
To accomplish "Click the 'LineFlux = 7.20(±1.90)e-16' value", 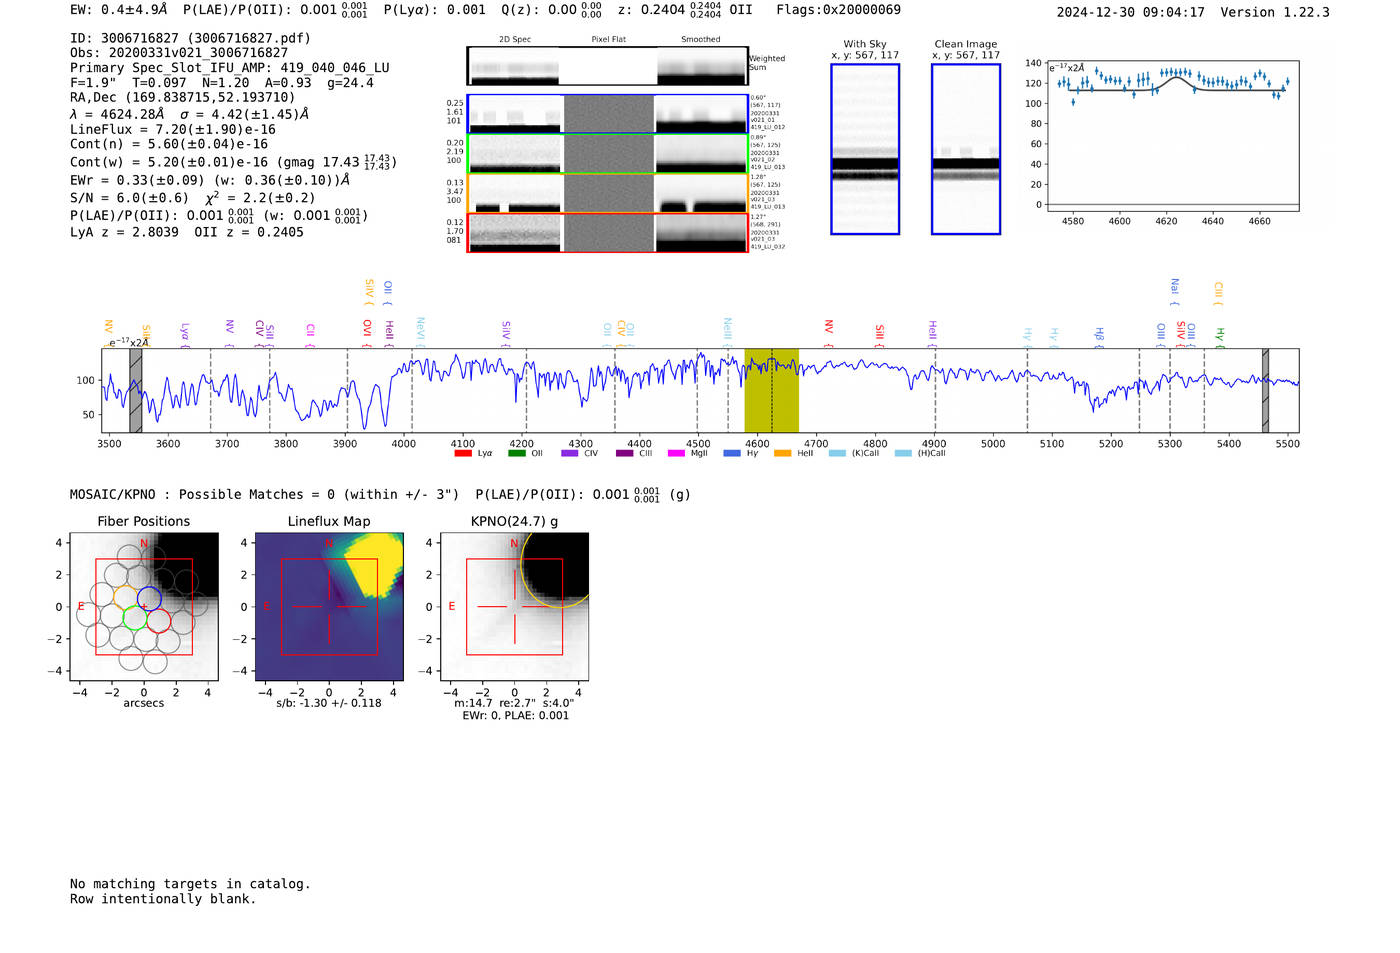I will (x=173, y=129).
